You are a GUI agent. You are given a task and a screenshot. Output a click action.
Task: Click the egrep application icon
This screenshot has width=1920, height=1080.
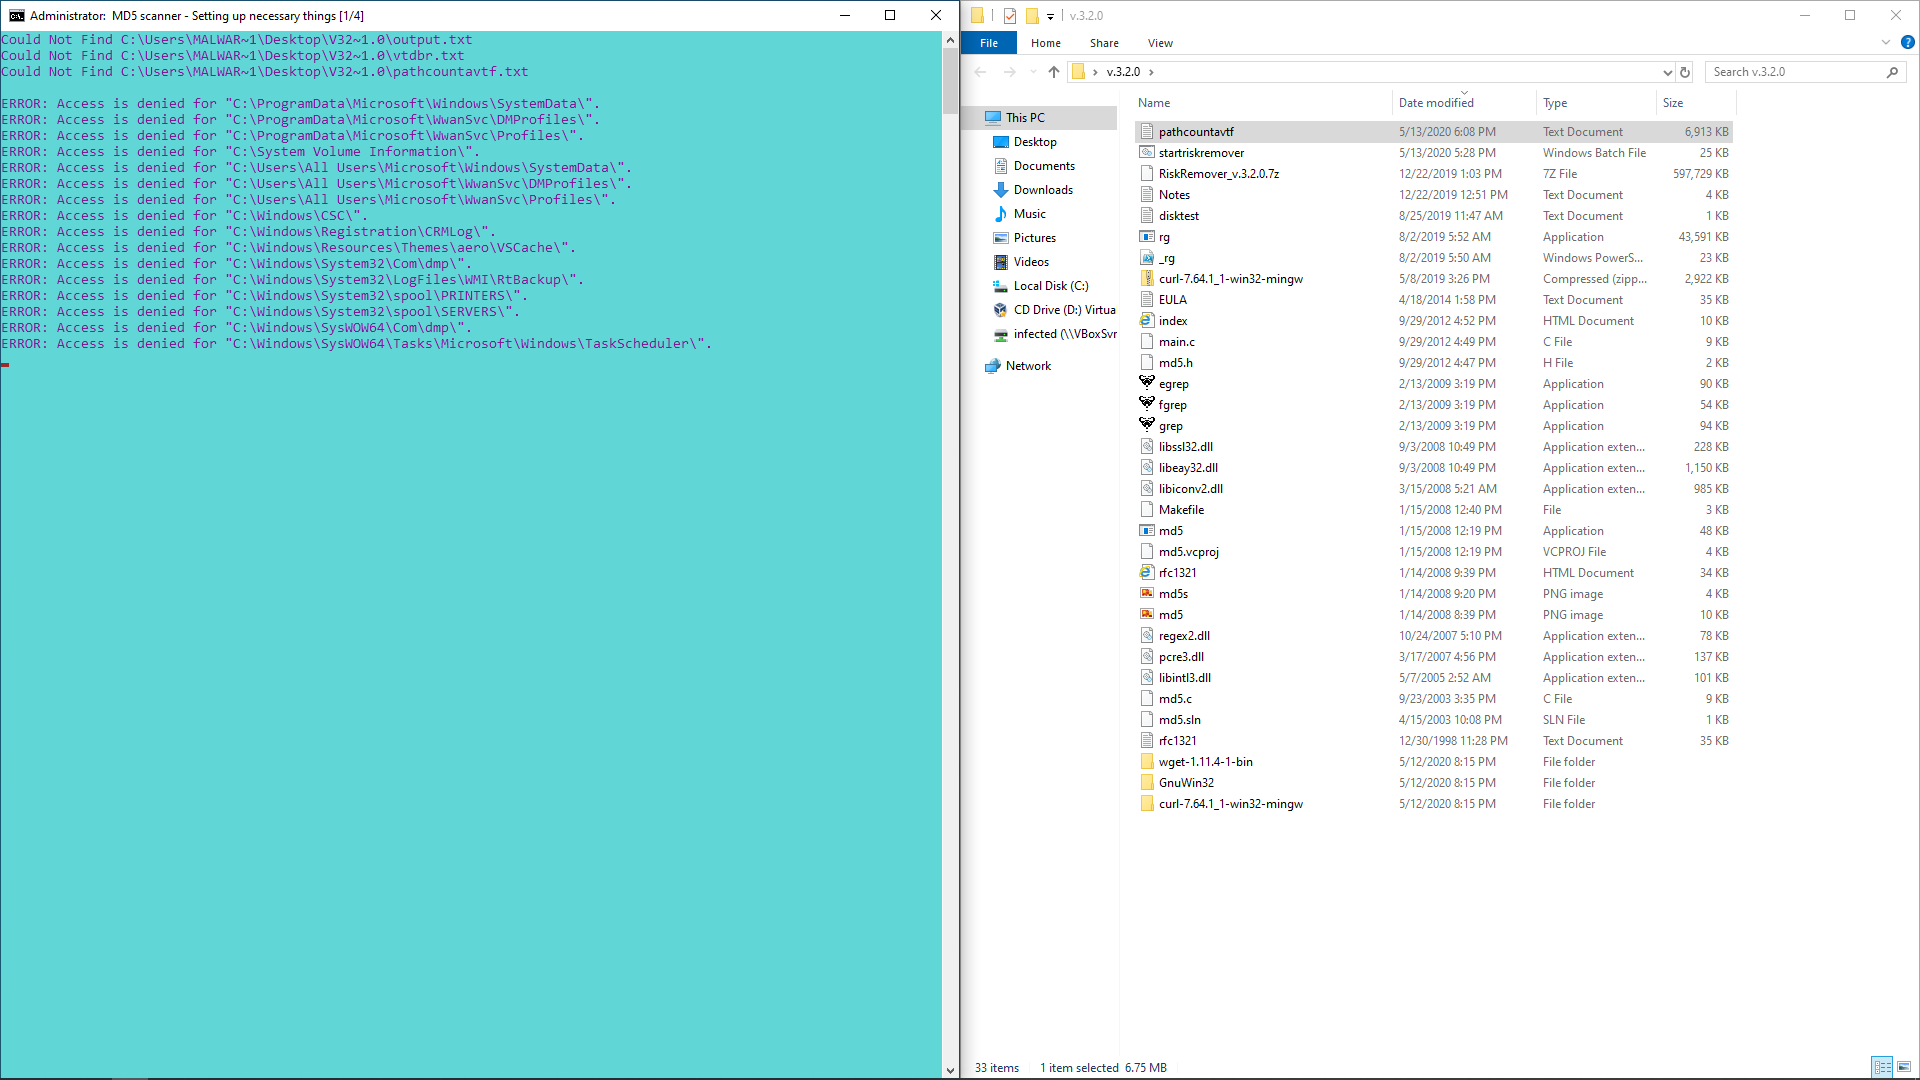tap(1146, 382)
